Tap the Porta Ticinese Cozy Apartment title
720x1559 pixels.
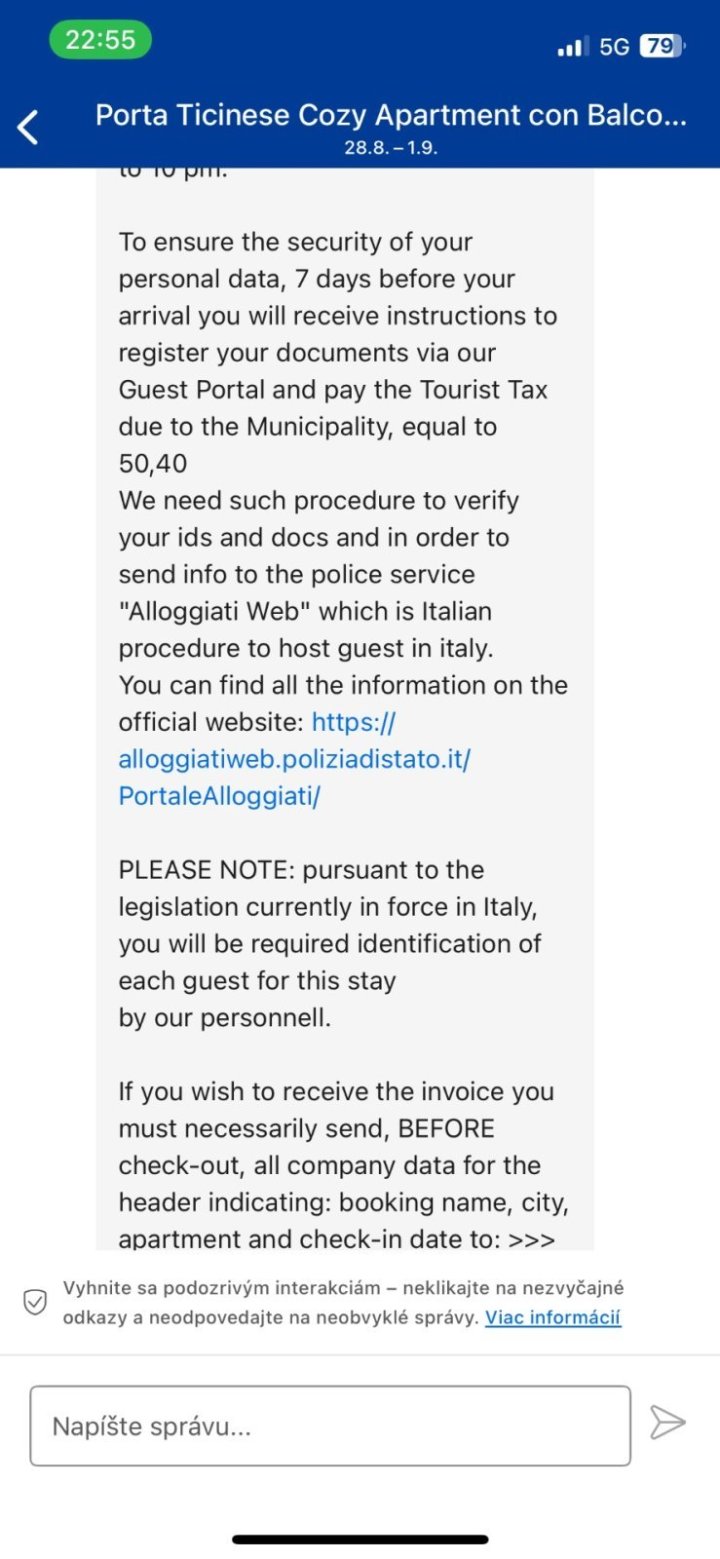pyautogui.click(x=391, y=116)
